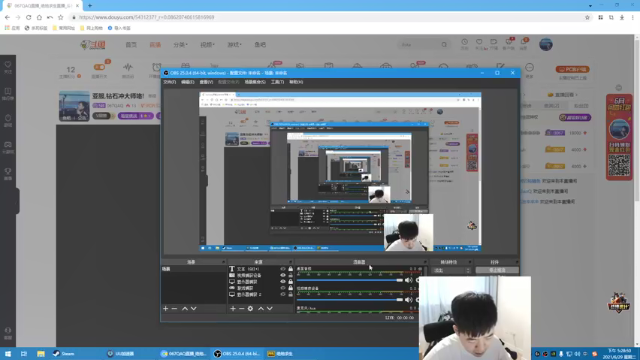The image size is (640, 360).
Task: Open Chrome tab search dropdown arrow
Action: (x=590, y=6)
